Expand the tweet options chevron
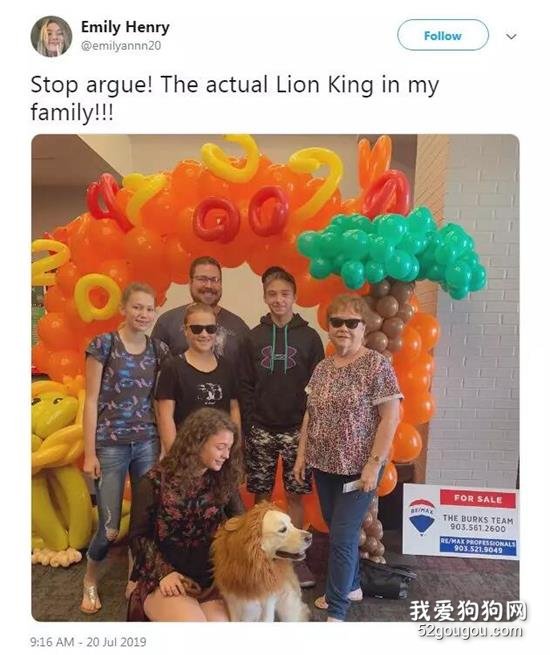550x655 pixels. point(511,36)
